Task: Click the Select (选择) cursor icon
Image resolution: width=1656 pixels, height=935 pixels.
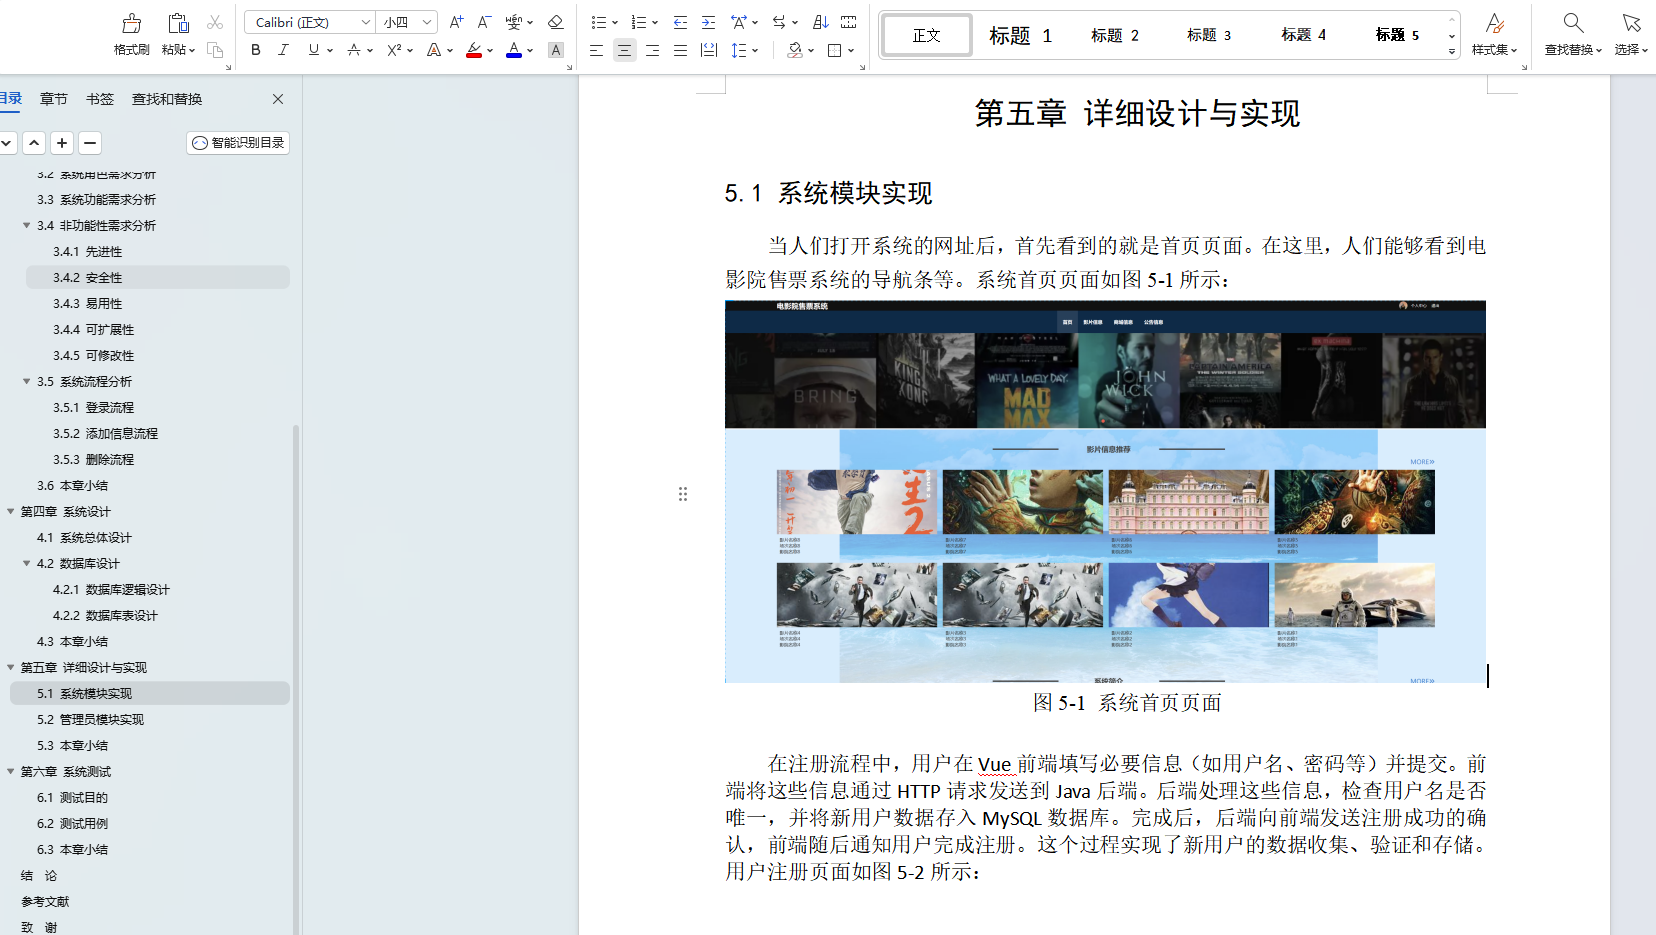Action: tap(1631, 23)
